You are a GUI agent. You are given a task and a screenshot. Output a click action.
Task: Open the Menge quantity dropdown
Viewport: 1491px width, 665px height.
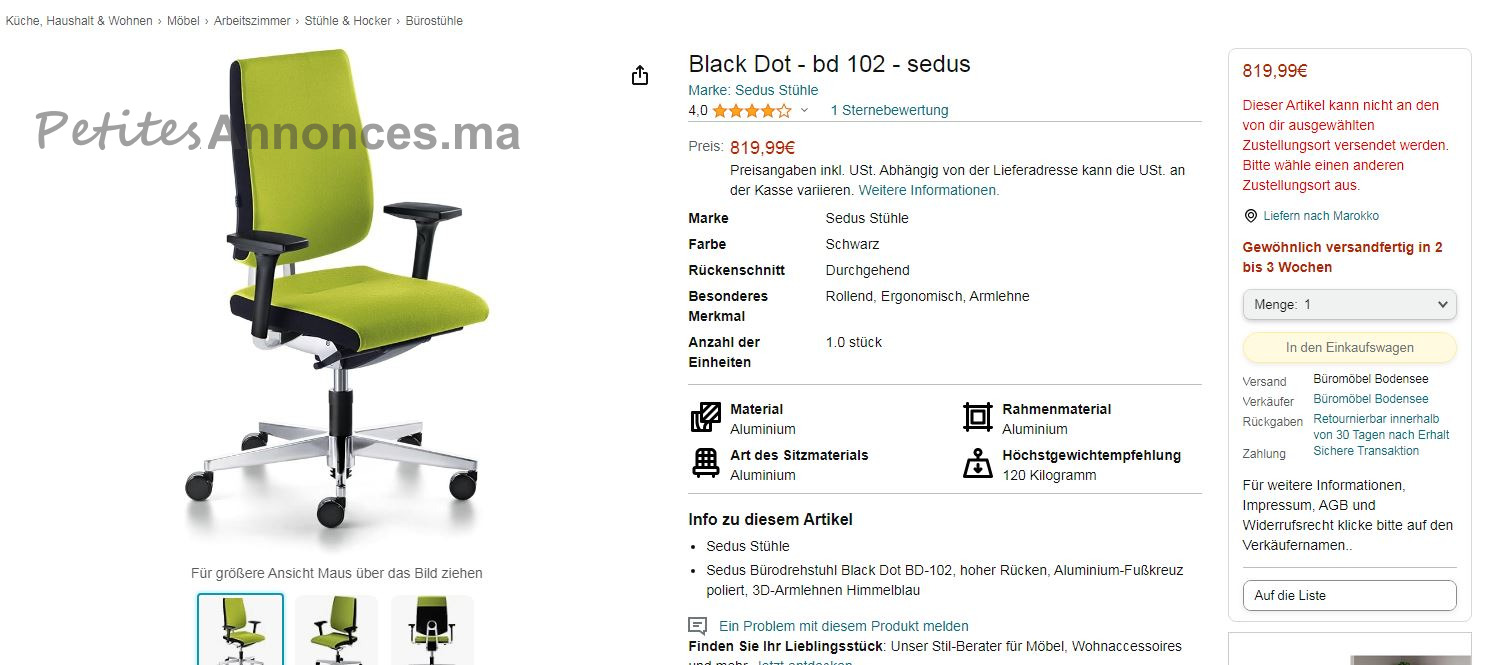(x=1349, y=305)
